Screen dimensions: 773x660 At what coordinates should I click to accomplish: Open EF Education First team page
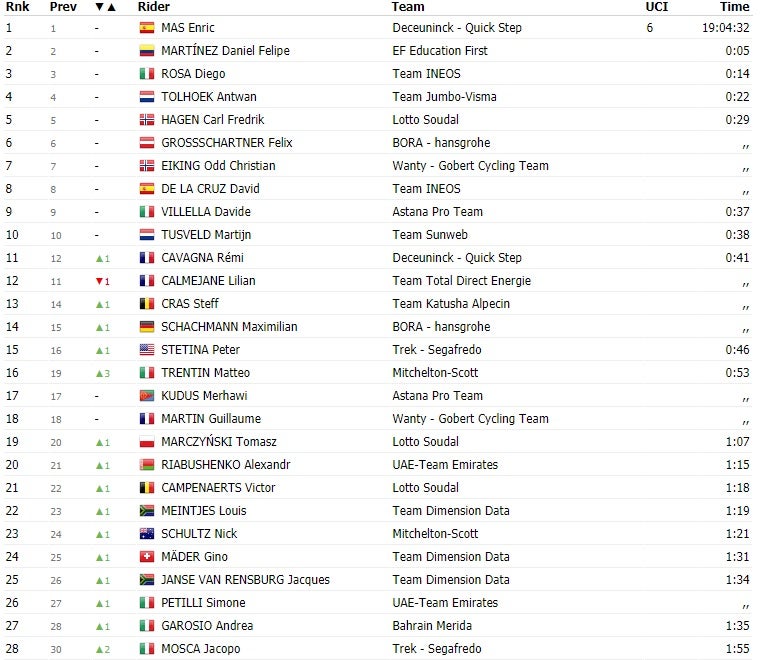[x=440, y=51]
